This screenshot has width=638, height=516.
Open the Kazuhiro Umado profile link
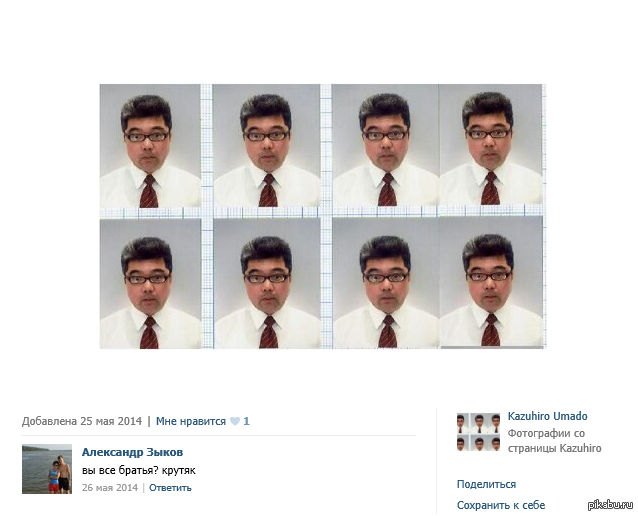click(547, 416)
